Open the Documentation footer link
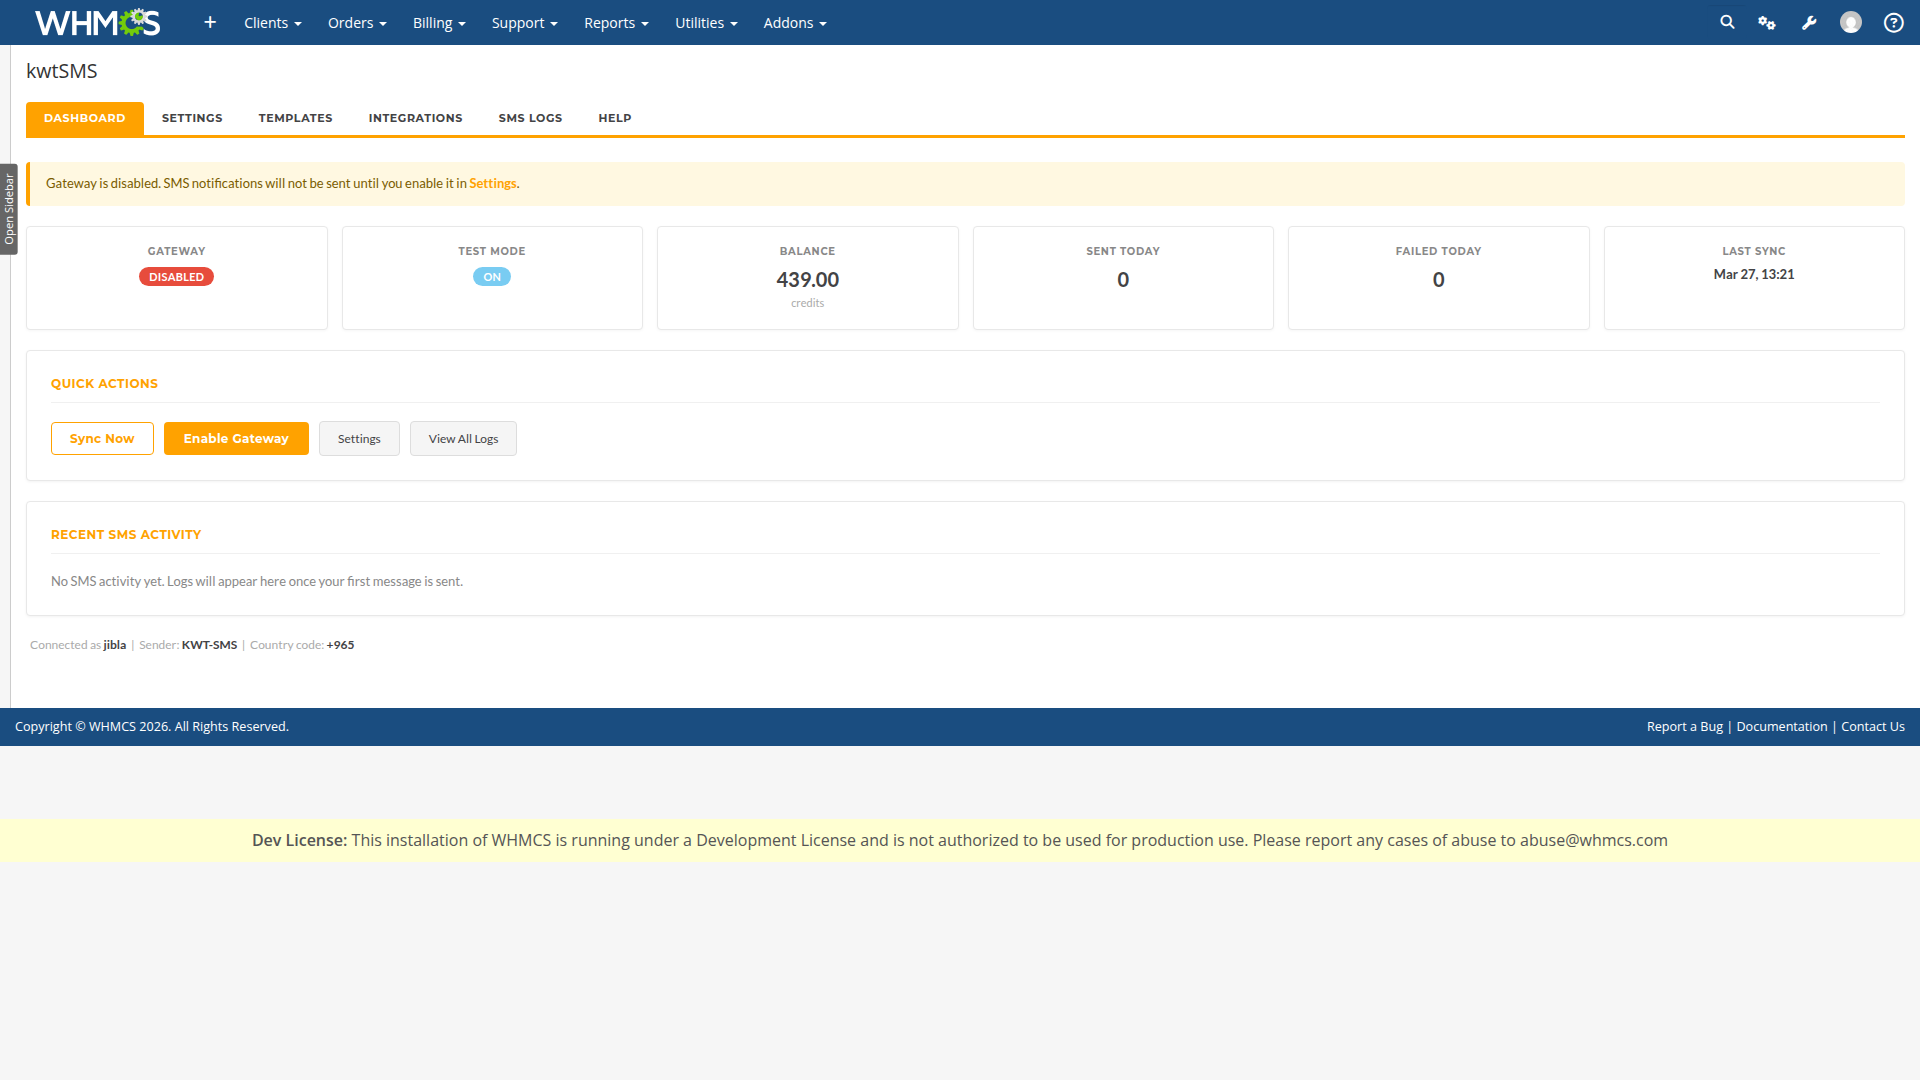 (1781, 726)
